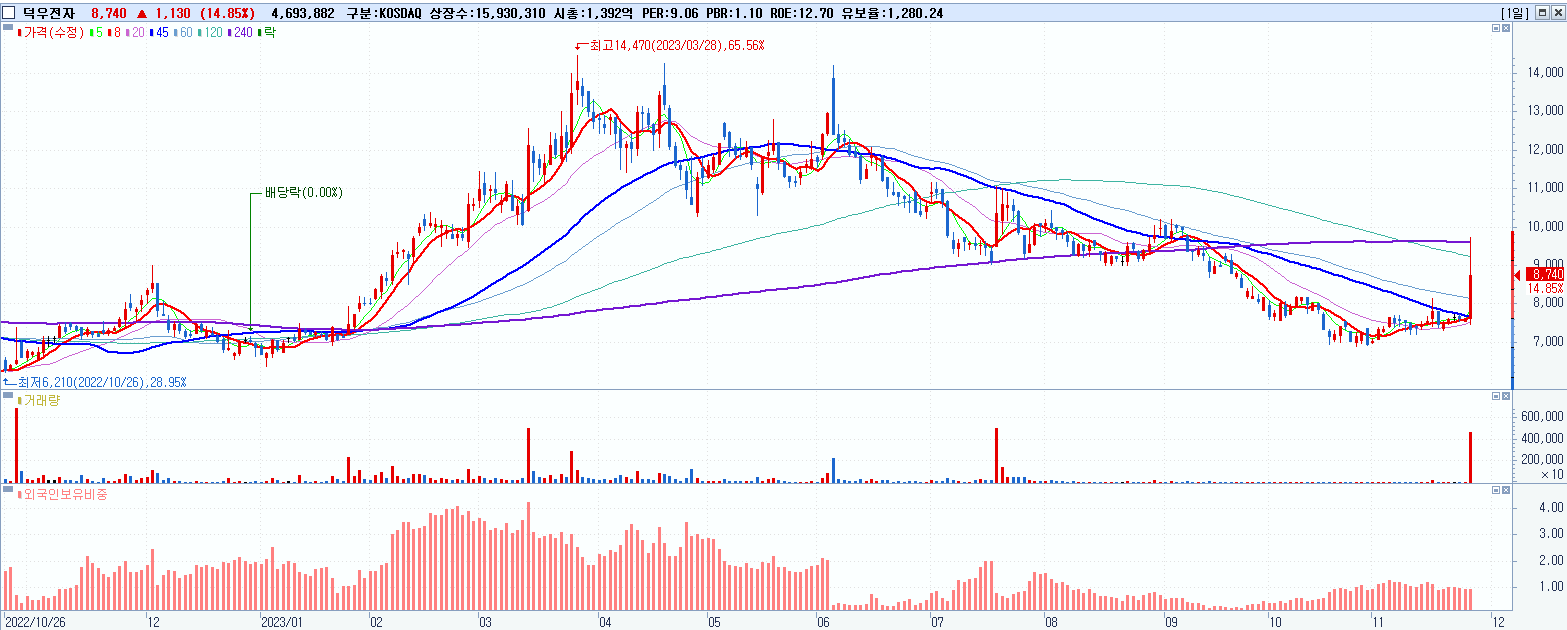Viewport: 1567px width, 630px height.
Task: Select the 45-day moving average legend
Action: [x=160, y=33]
